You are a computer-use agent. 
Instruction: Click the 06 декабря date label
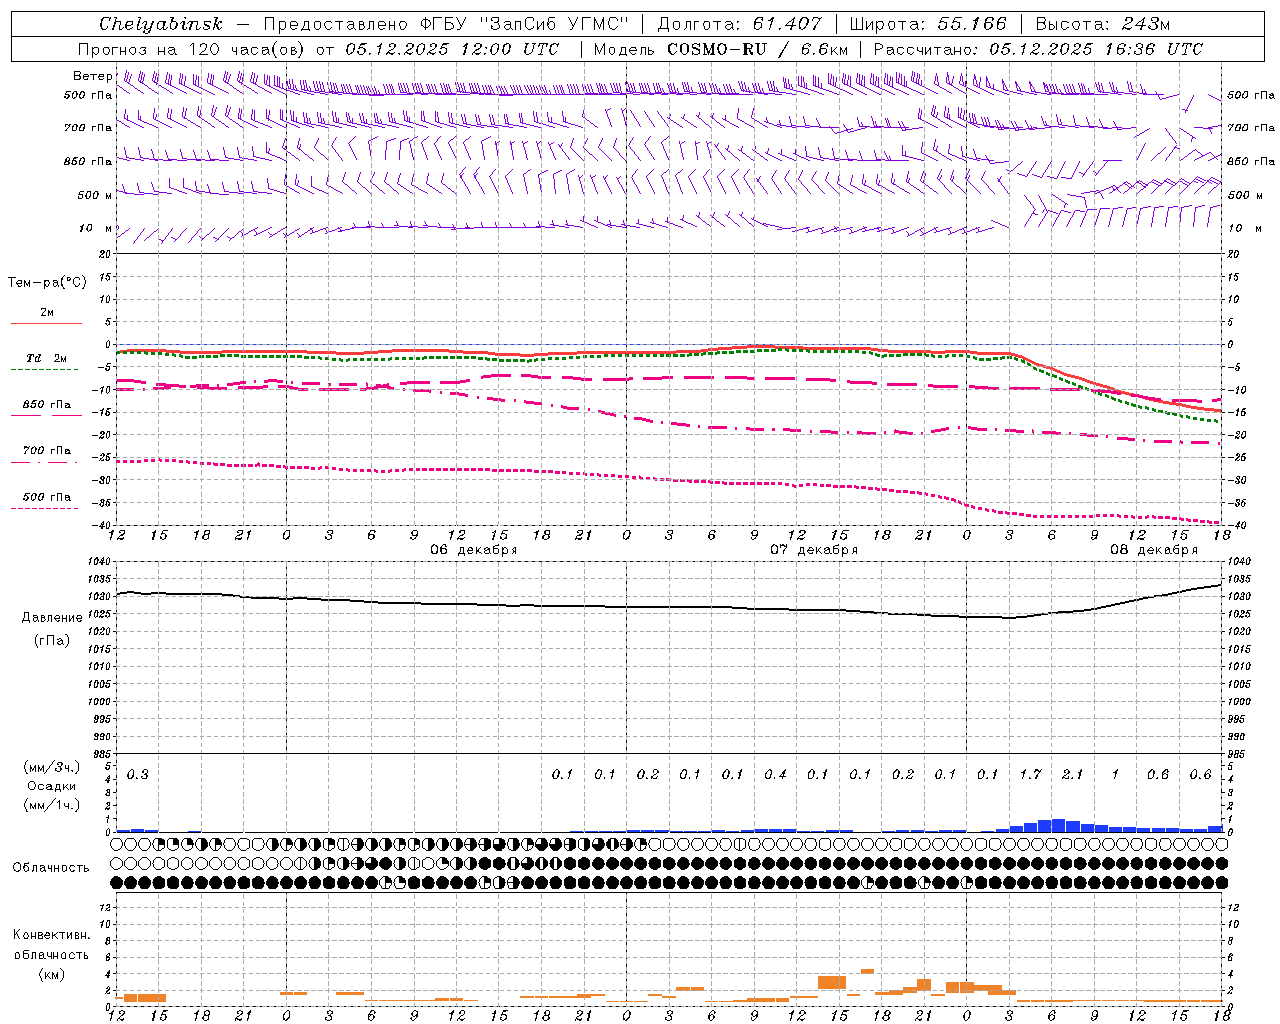(x=474, y=550)
